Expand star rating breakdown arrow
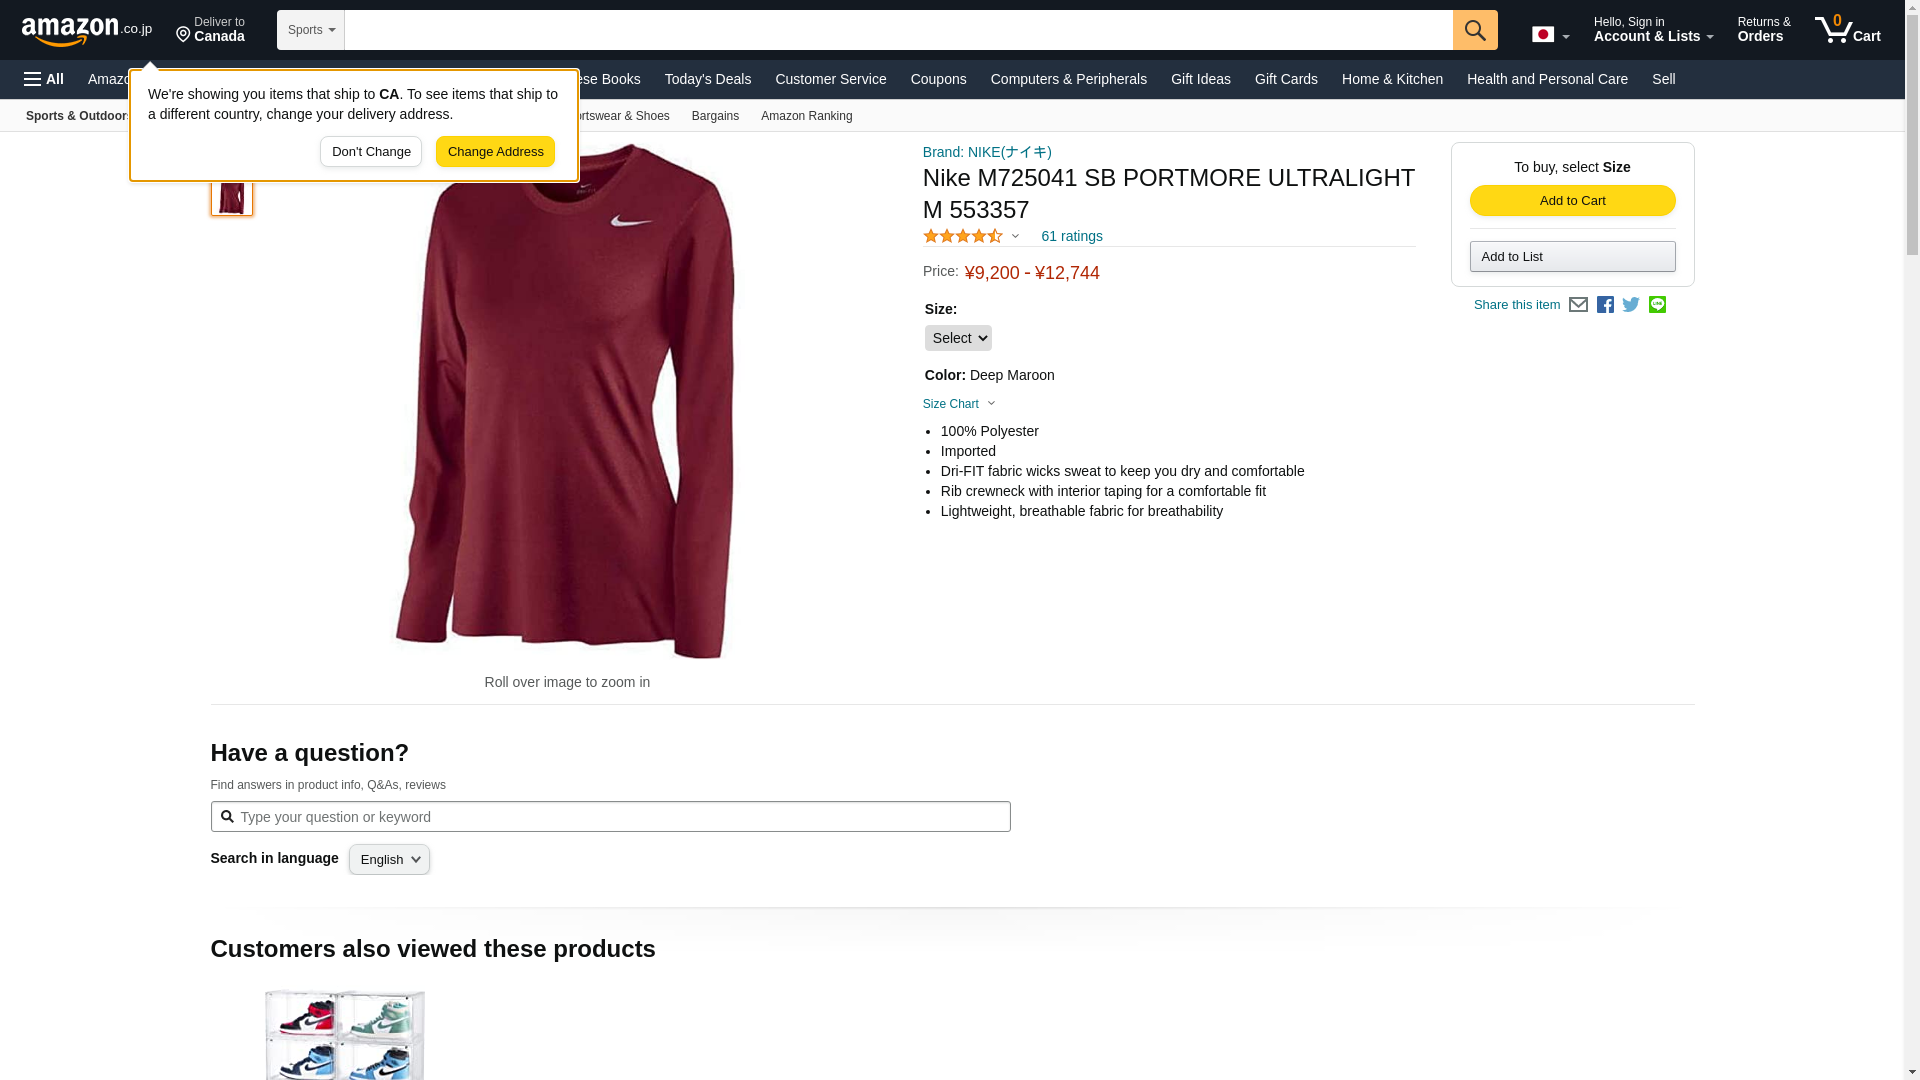This screenshot has width=1920, height=1080. tap(1015, 237)
